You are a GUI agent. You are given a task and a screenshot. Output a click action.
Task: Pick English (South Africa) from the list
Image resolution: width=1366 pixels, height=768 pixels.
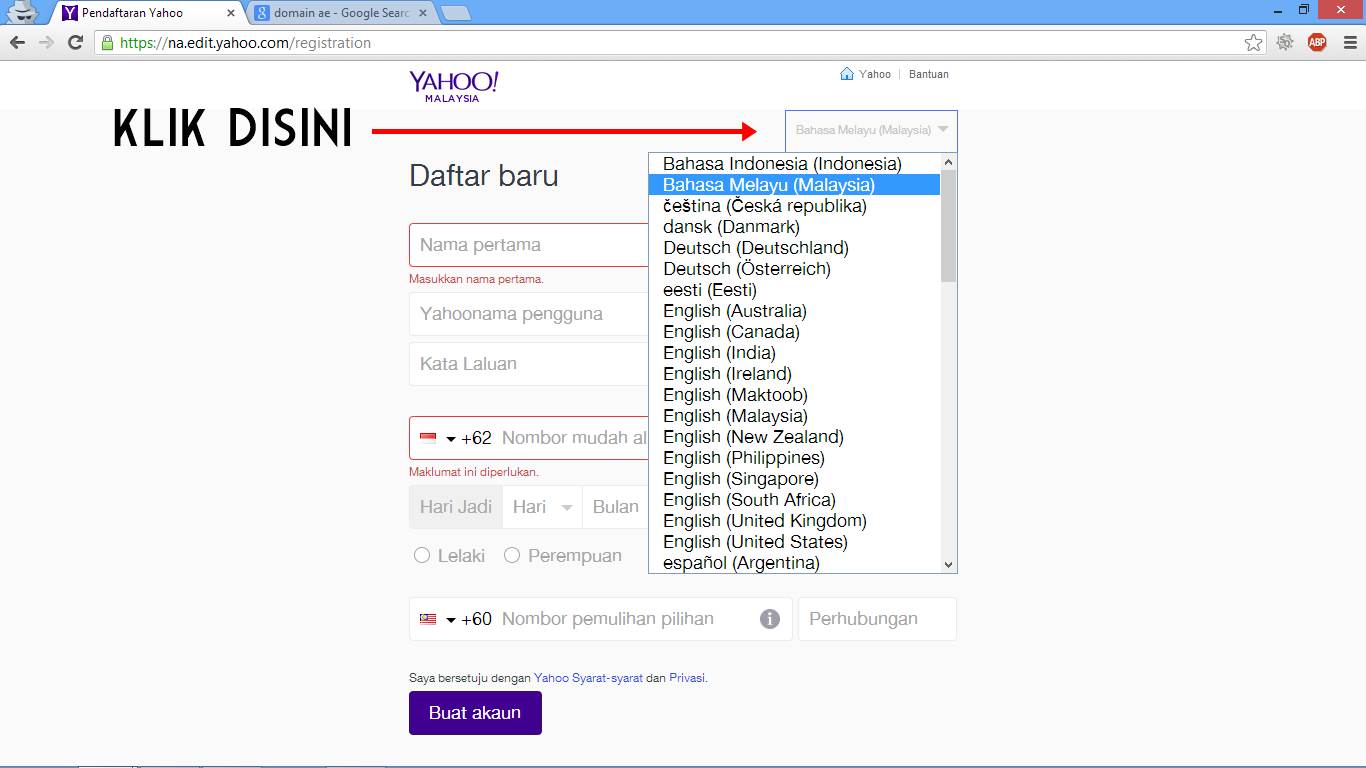[x=795, y=500]
